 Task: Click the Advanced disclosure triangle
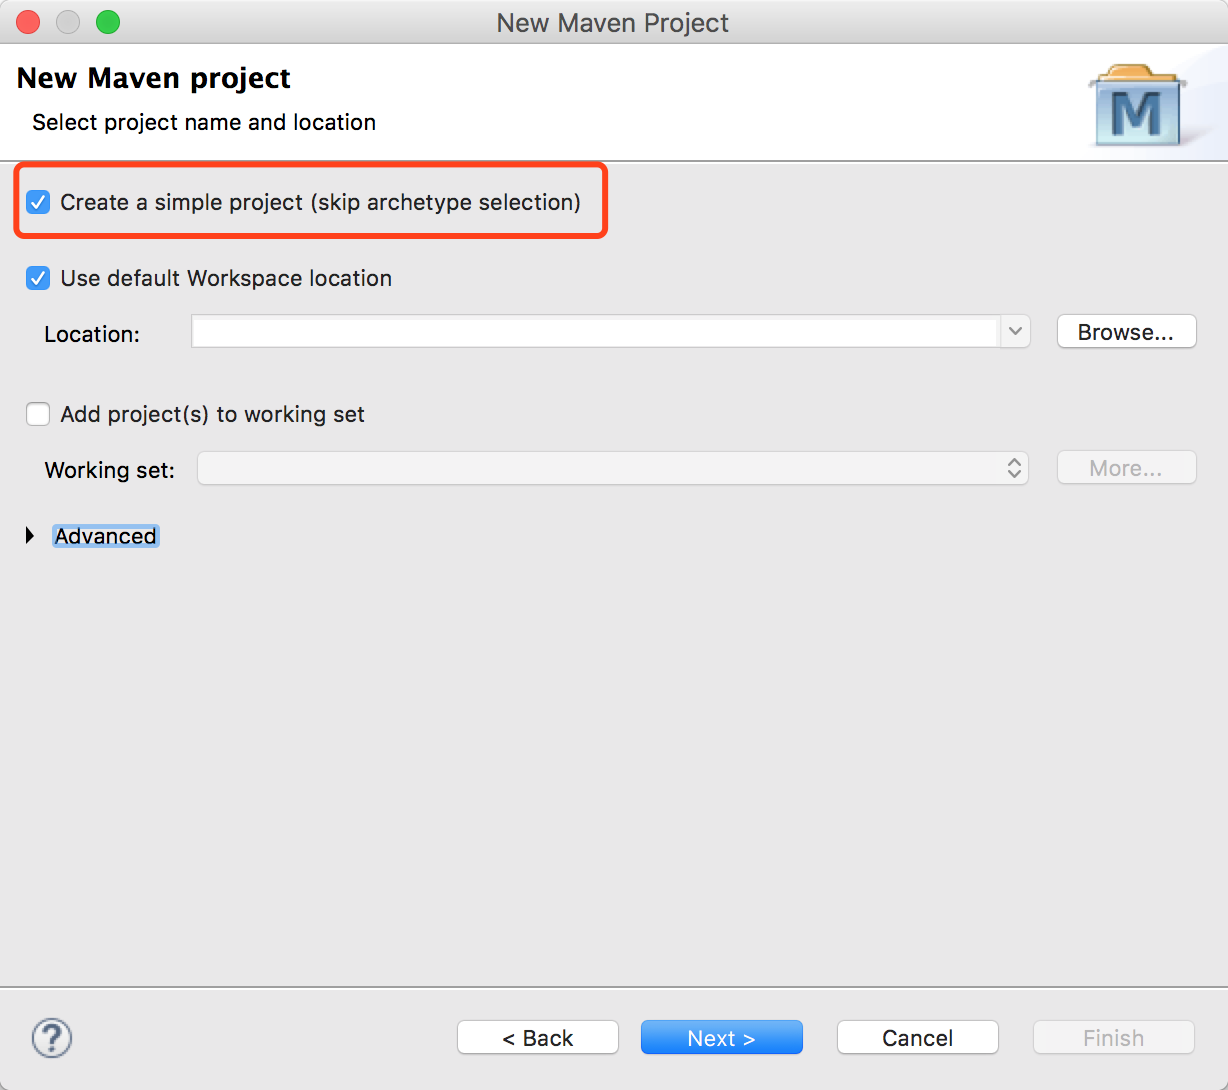click(x=28, y=535)
